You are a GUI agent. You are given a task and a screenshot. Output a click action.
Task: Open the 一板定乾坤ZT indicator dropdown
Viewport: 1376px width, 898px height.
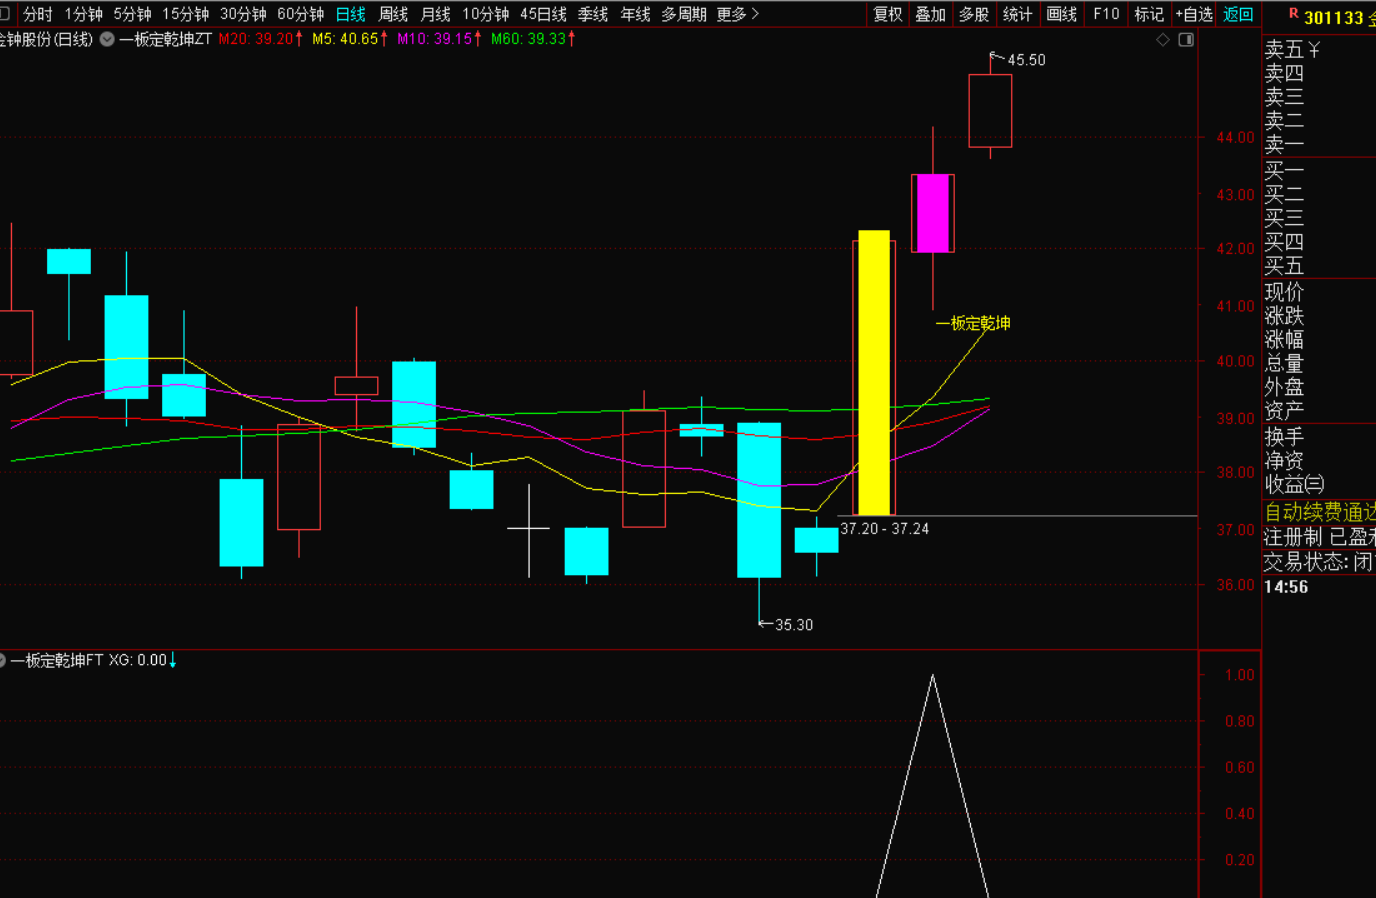(x=107, y=39)
